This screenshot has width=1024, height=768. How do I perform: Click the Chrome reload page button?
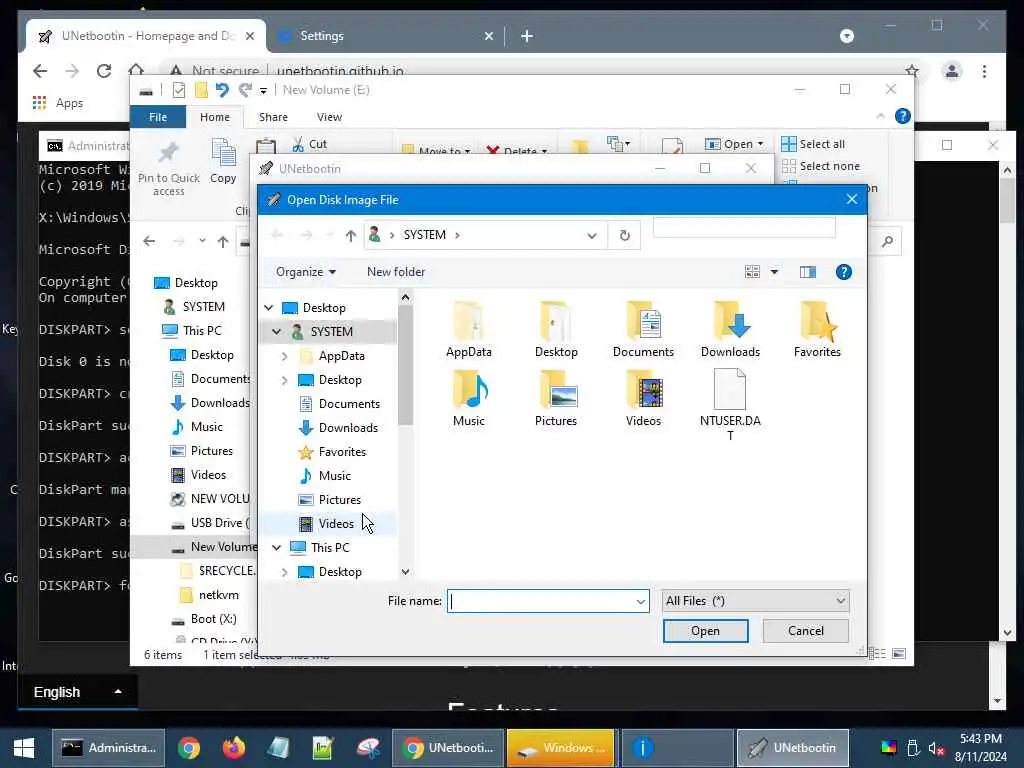[x=104, y=71]
